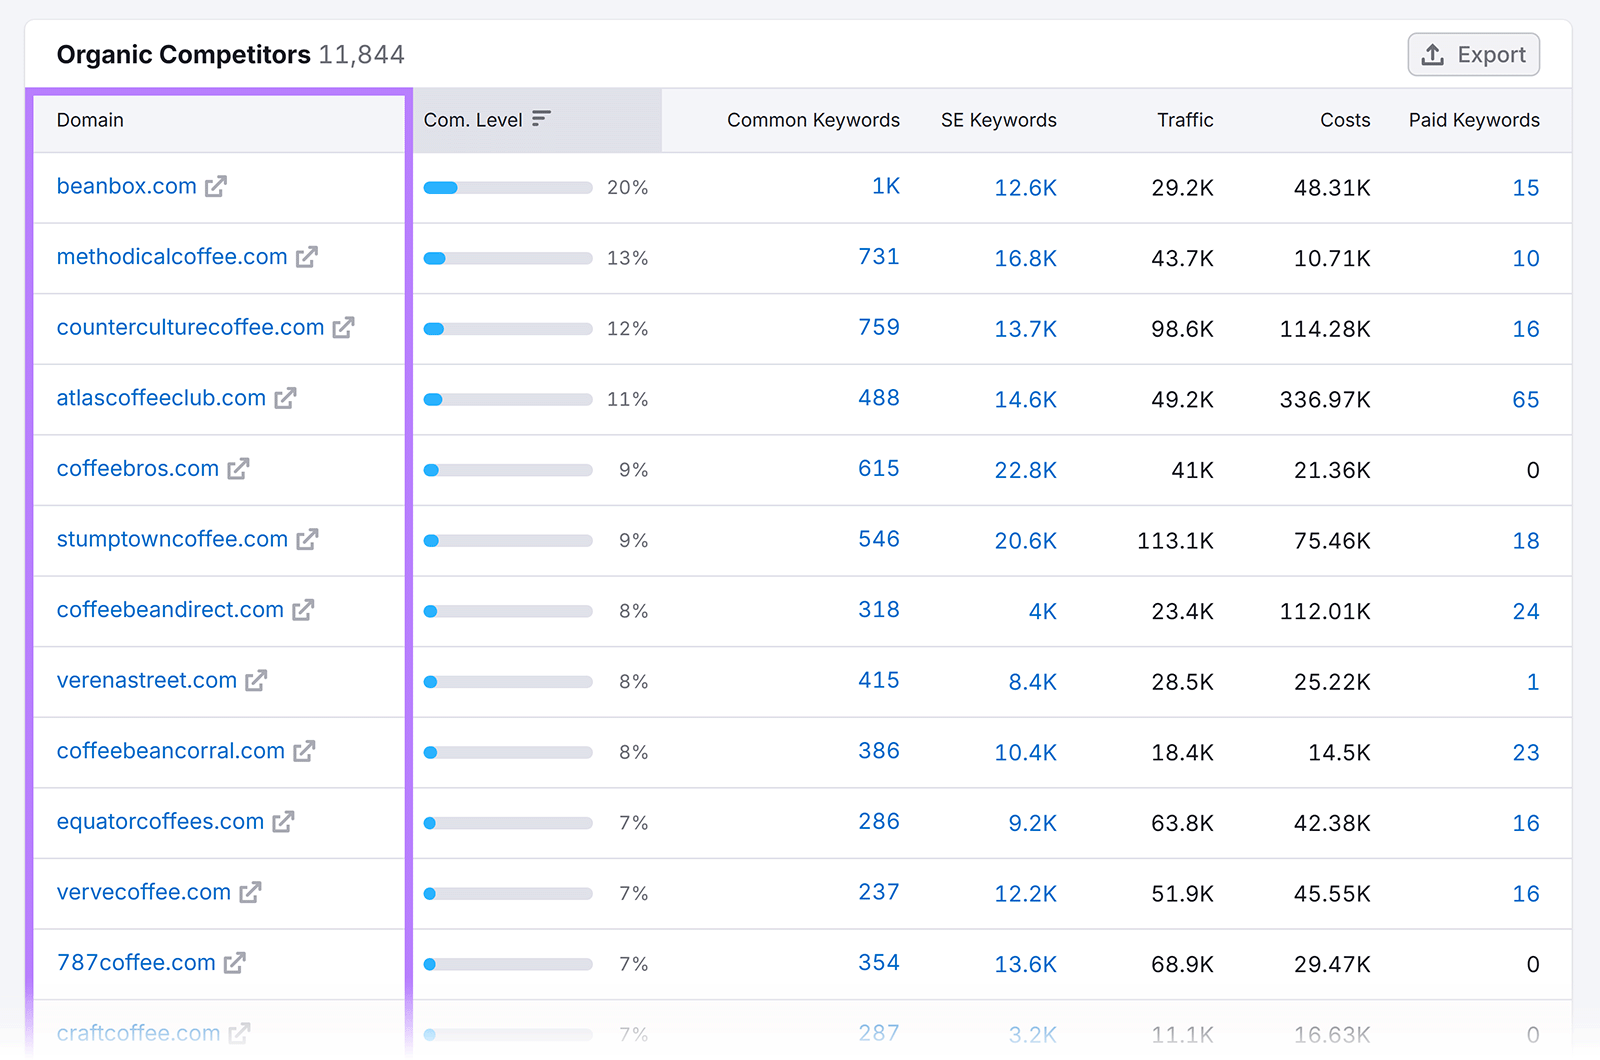The width and height of the screenshot is (1600, 1060).
Task: Open external link icon next to vervecoffee.com
Action: click(250, 893)
